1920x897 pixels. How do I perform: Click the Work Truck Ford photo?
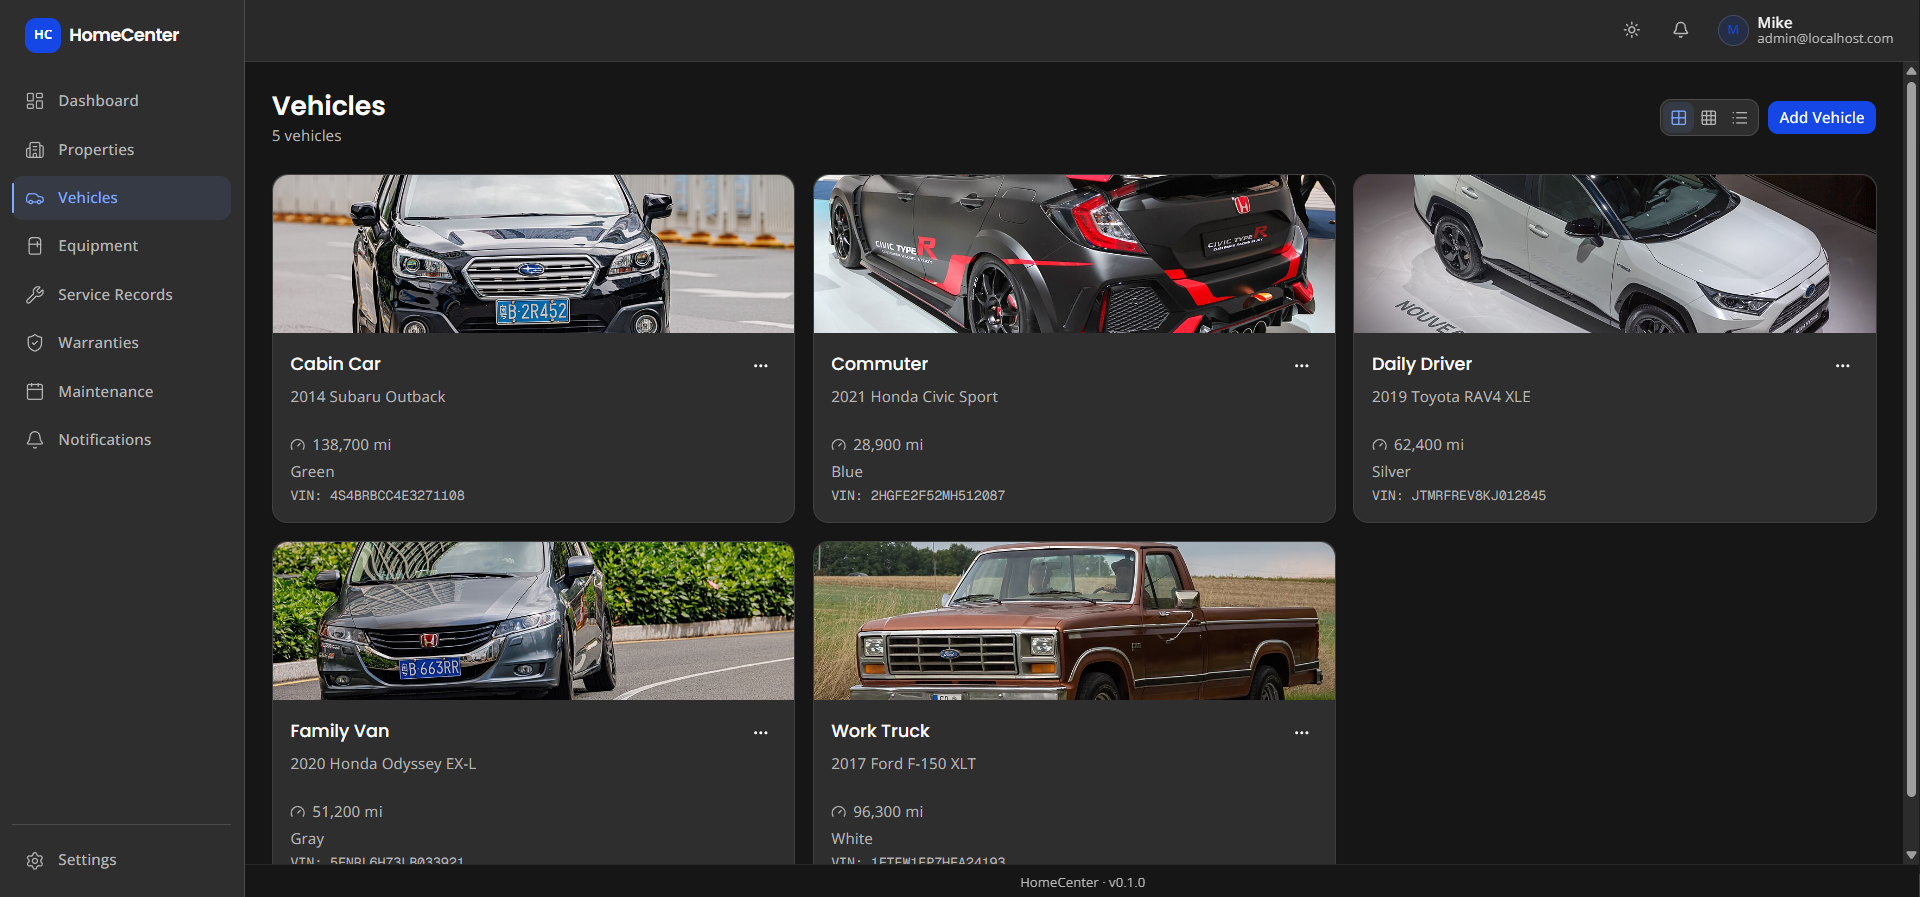[x=1074, y=621]
